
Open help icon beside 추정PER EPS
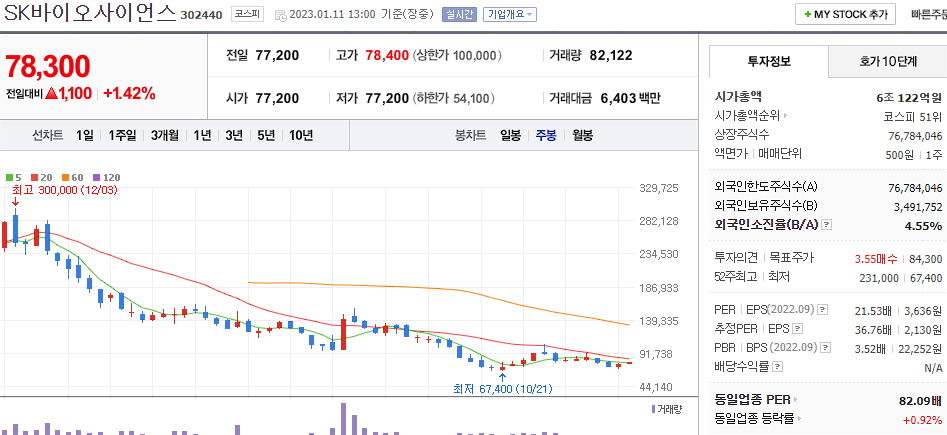tap(798, 329)
